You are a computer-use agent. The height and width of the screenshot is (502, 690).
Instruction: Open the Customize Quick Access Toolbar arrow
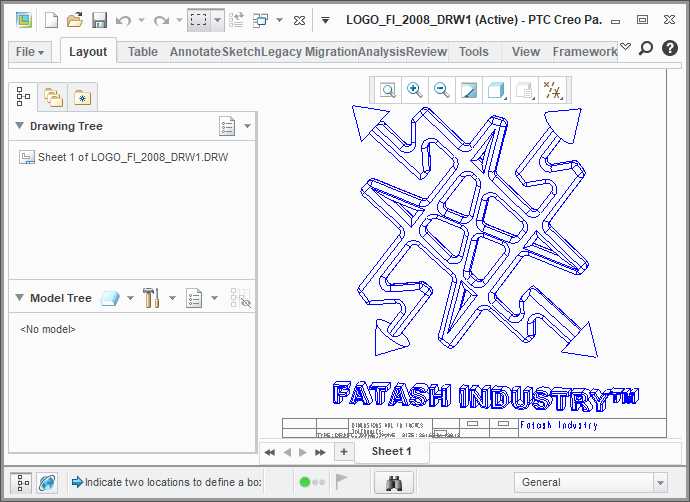point(325,20)
